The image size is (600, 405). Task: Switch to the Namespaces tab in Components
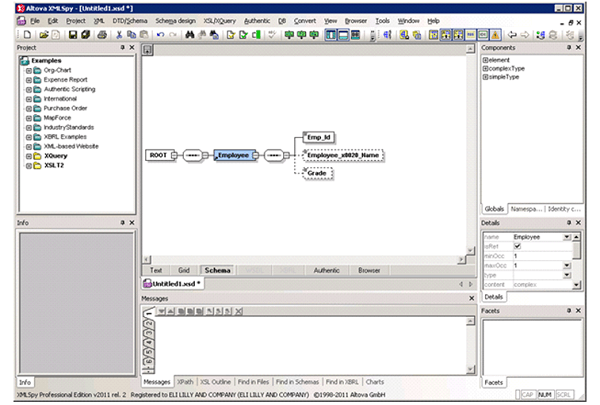pyautogui.click(x=526, y=209)
